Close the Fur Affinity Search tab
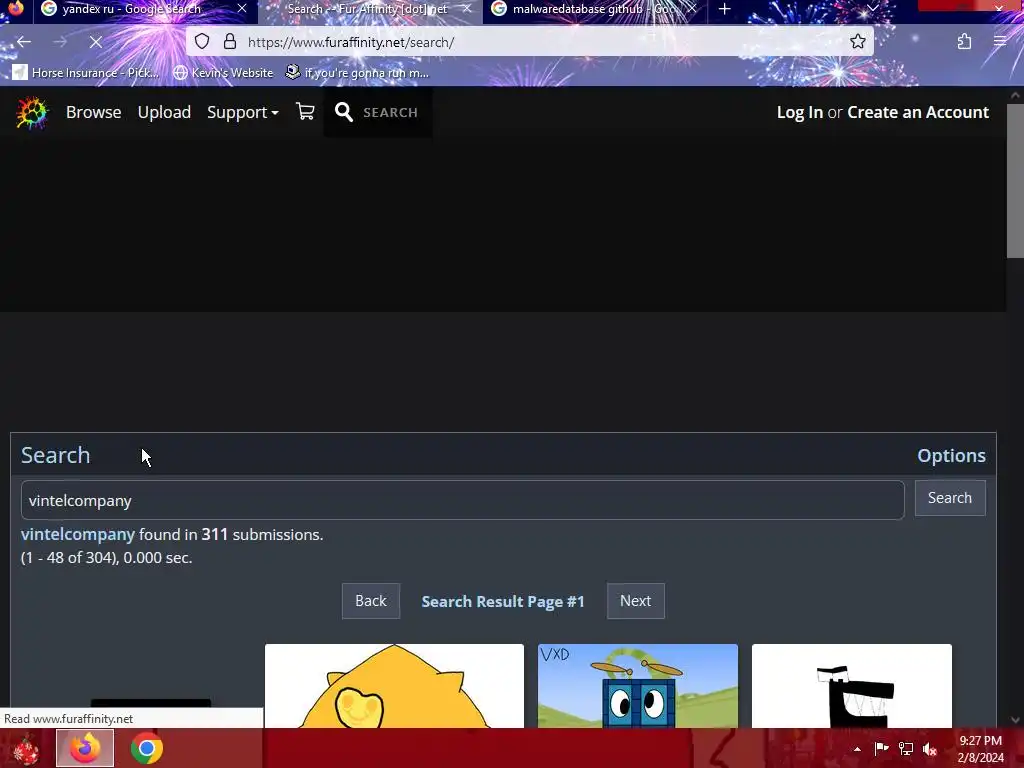Viewport: 1024px width, 768px height. [466, 9]
